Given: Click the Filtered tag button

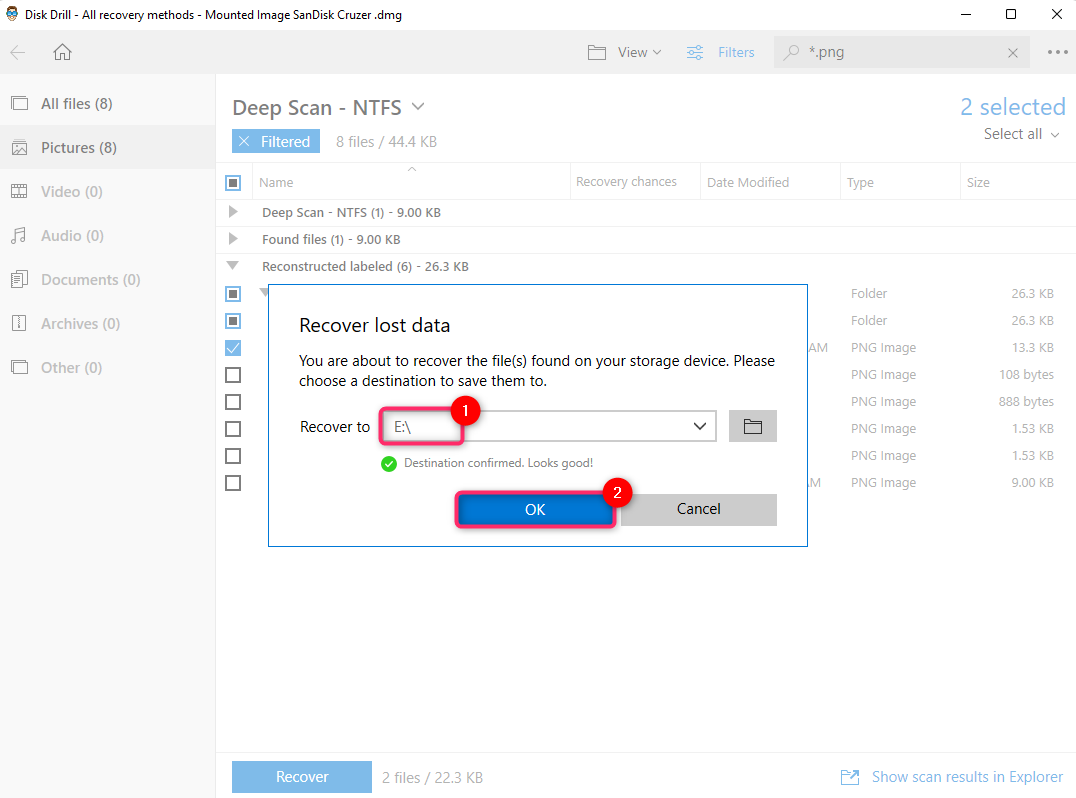Looking at the screenshot, I should tap(276, 141).
